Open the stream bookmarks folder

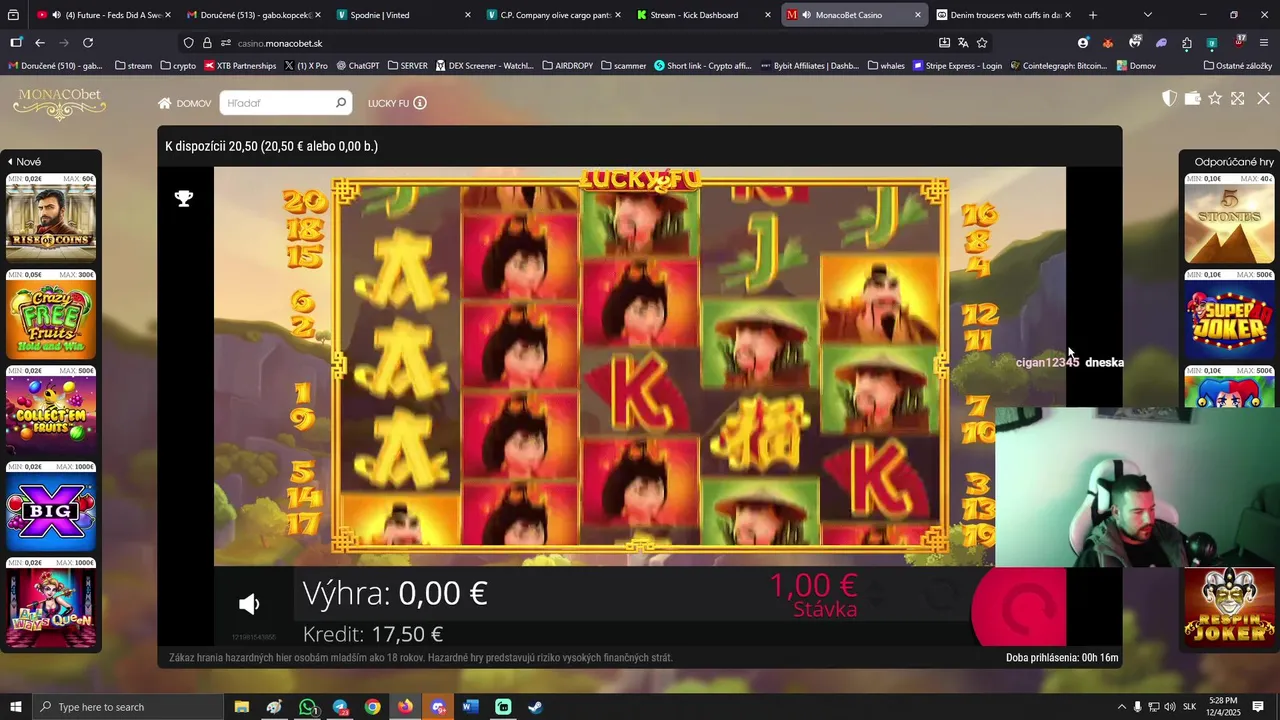133,66
